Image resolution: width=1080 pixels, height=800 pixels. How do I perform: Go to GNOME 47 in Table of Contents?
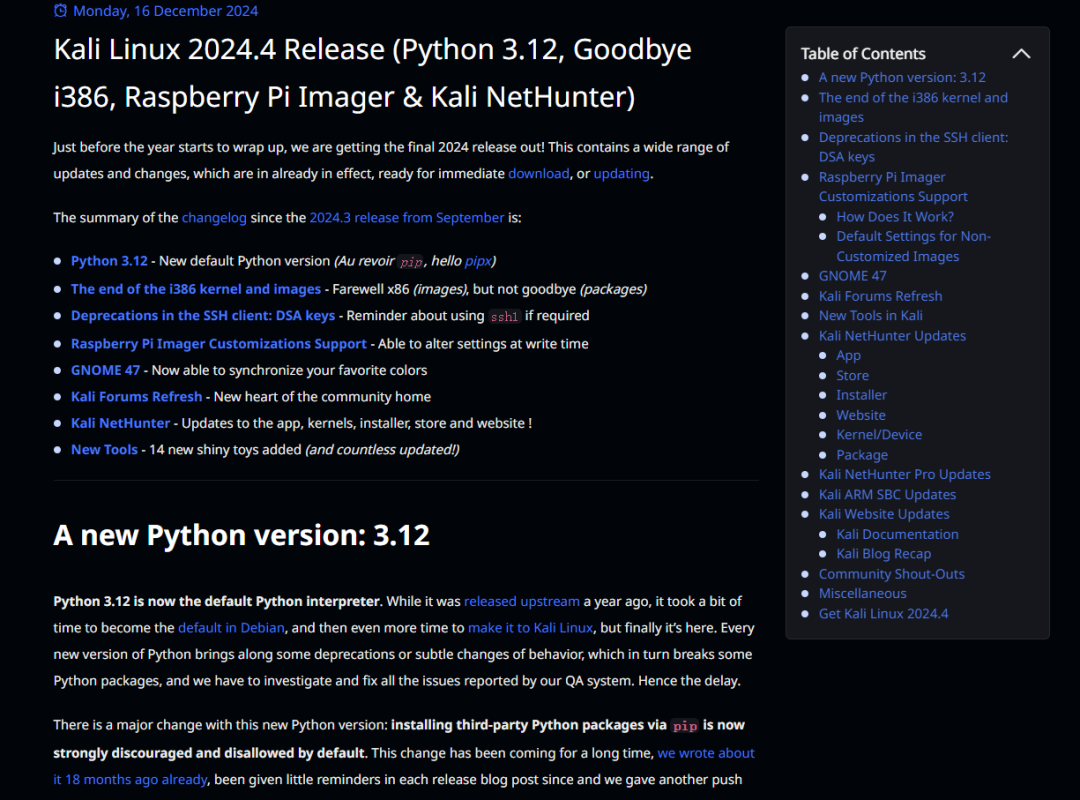click(x=852, y=276)
